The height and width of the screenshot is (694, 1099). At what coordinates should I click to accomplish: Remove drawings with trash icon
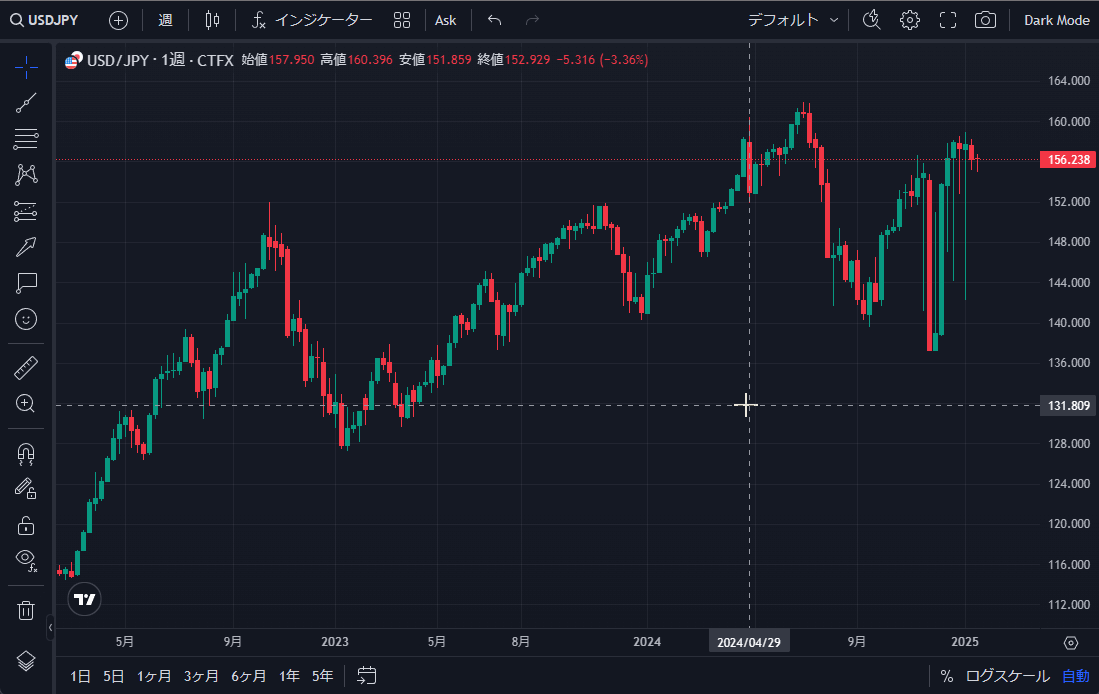26,610
